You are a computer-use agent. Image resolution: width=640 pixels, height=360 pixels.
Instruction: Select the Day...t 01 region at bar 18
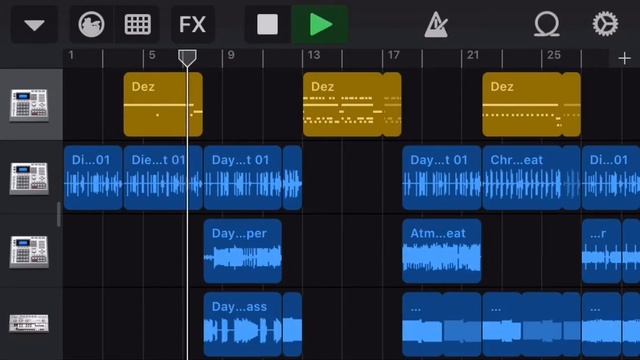442,178
